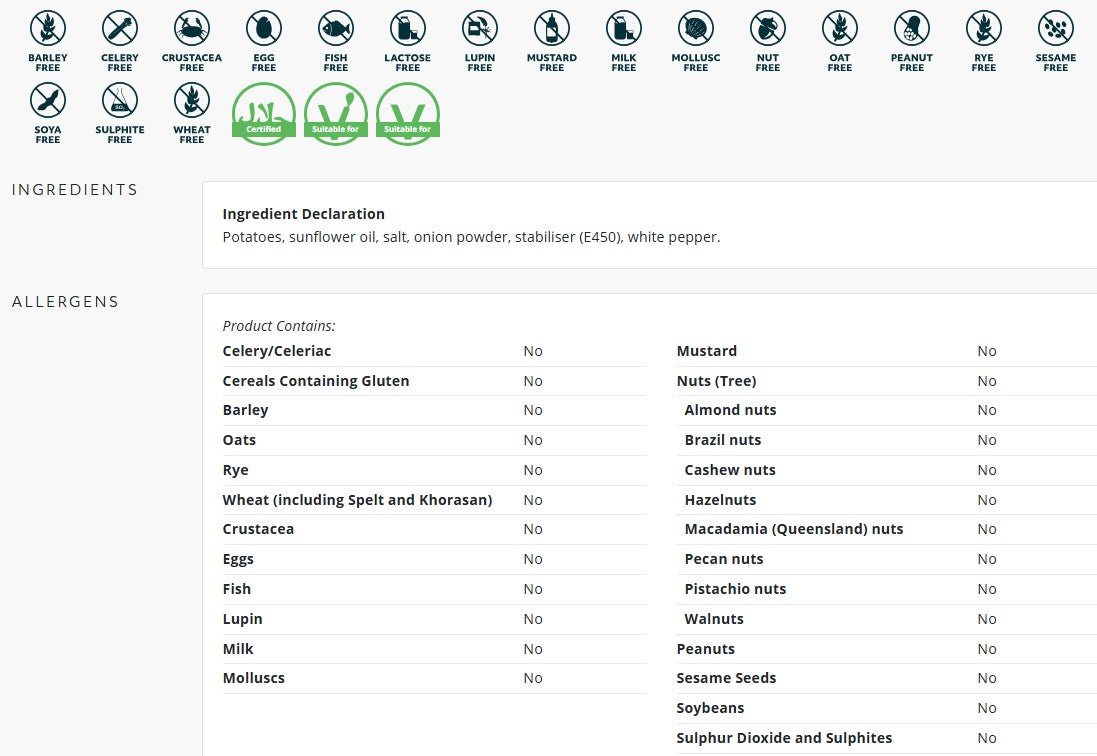Viewport: 1097px width, 756px height.
Task: Click the Milk Free icon
Action: click(x=624, y=28)
